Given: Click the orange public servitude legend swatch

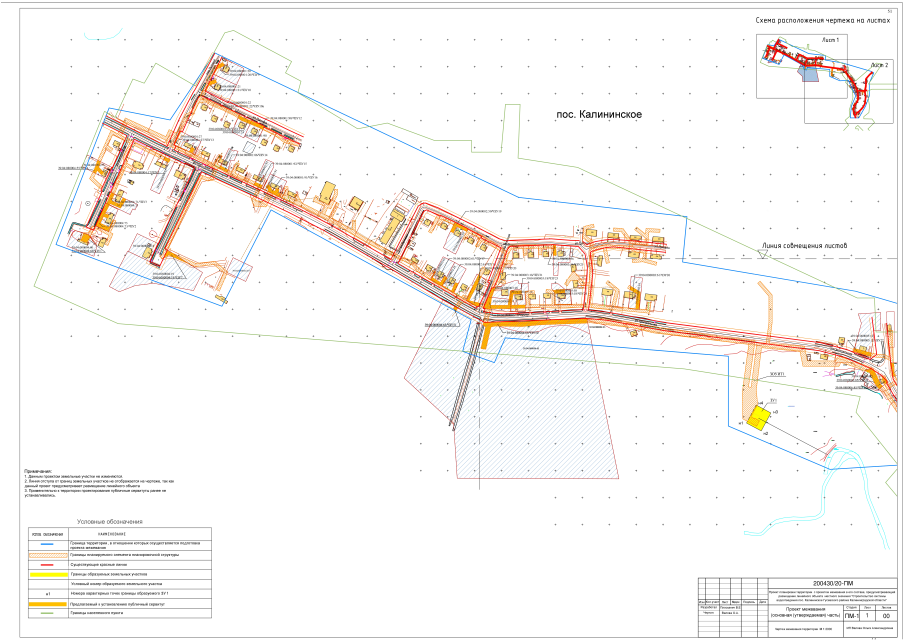Looking at the screenshot, I should pyautogui.click(x=46, y=606).
